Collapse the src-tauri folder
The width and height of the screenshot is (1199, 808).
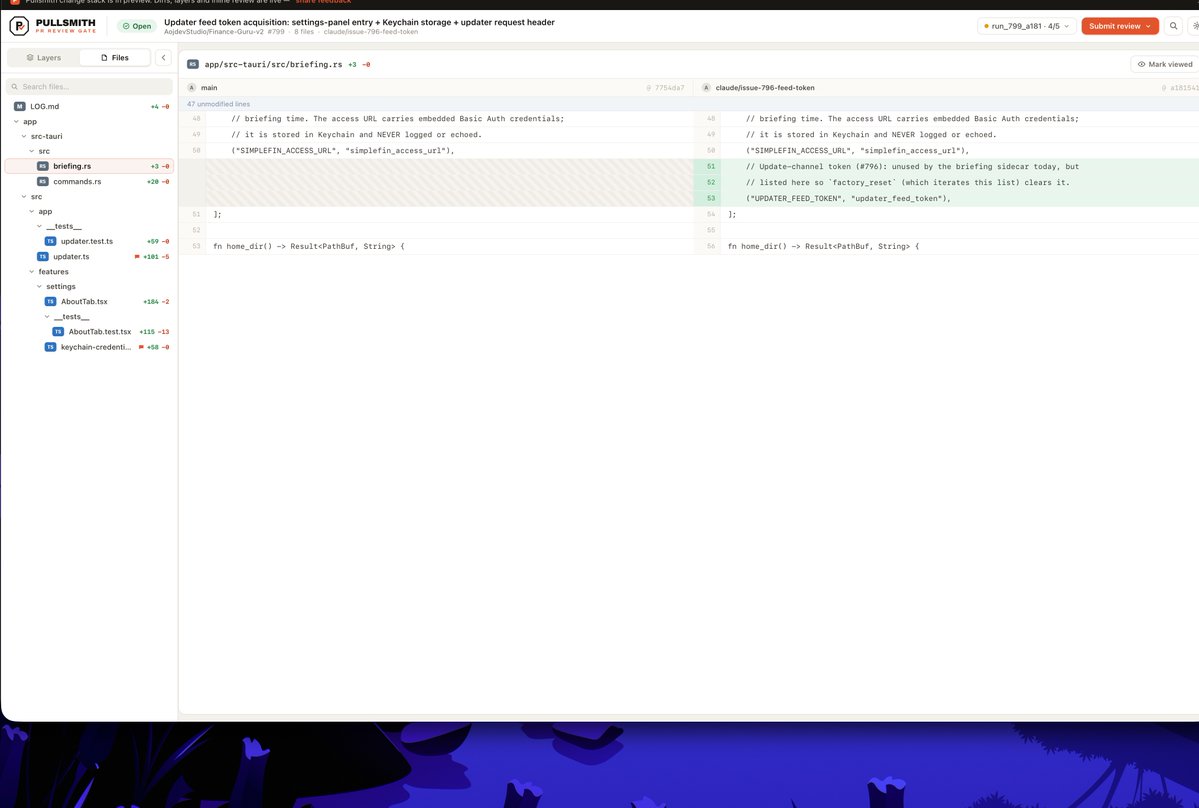click(24, 136)
